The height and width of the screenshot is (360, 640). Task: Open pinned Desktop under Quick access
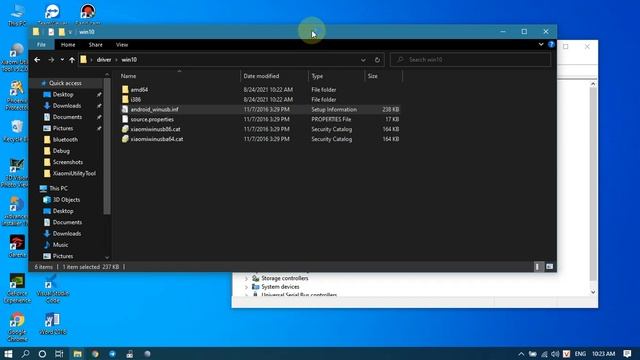(63, 94)
